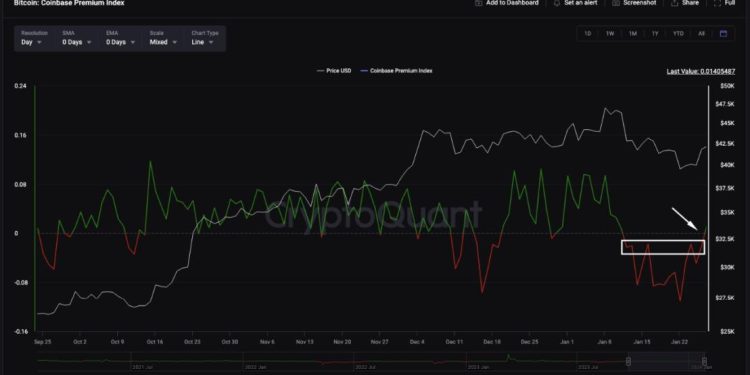Click the Oct 16 x-axis label

pos(154,342)
